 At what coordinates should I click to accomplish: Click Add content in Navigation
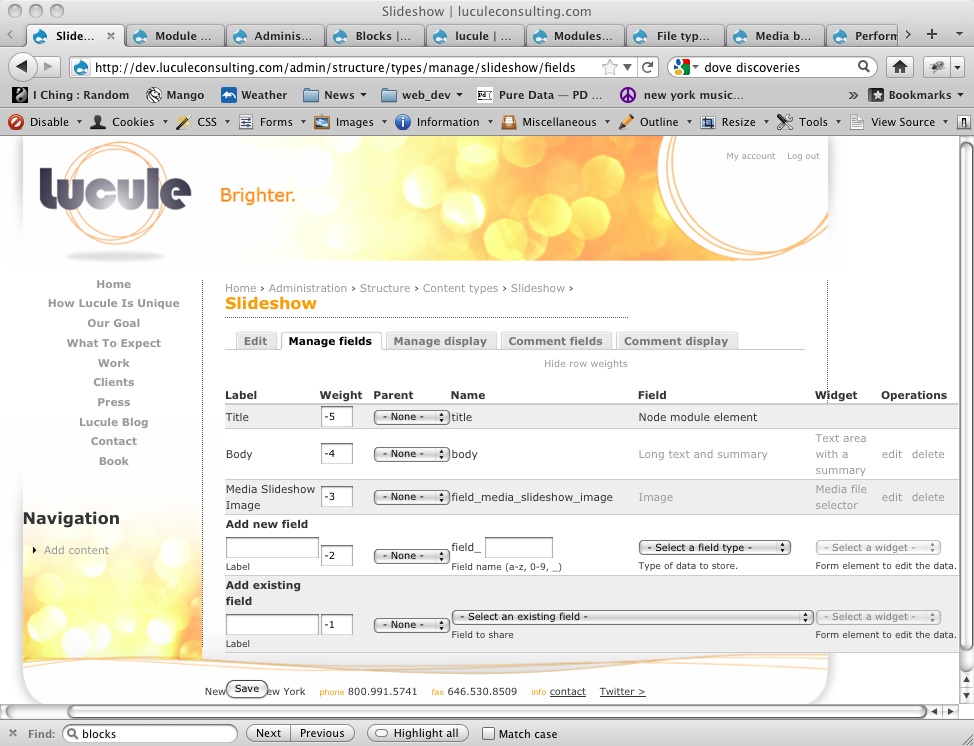point(76,550)
